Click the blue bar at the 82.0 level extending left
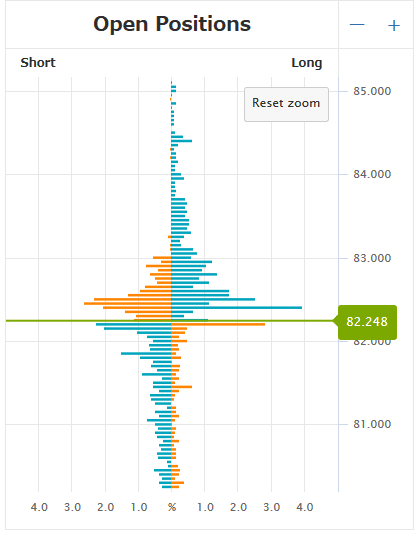This screenshot has height=533, width=417. click(x=162, y=341)
